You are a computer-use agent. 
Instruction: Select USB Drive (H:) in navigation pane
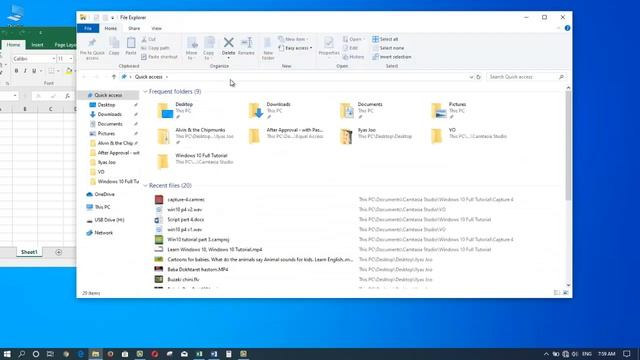(x=109, y=220)
